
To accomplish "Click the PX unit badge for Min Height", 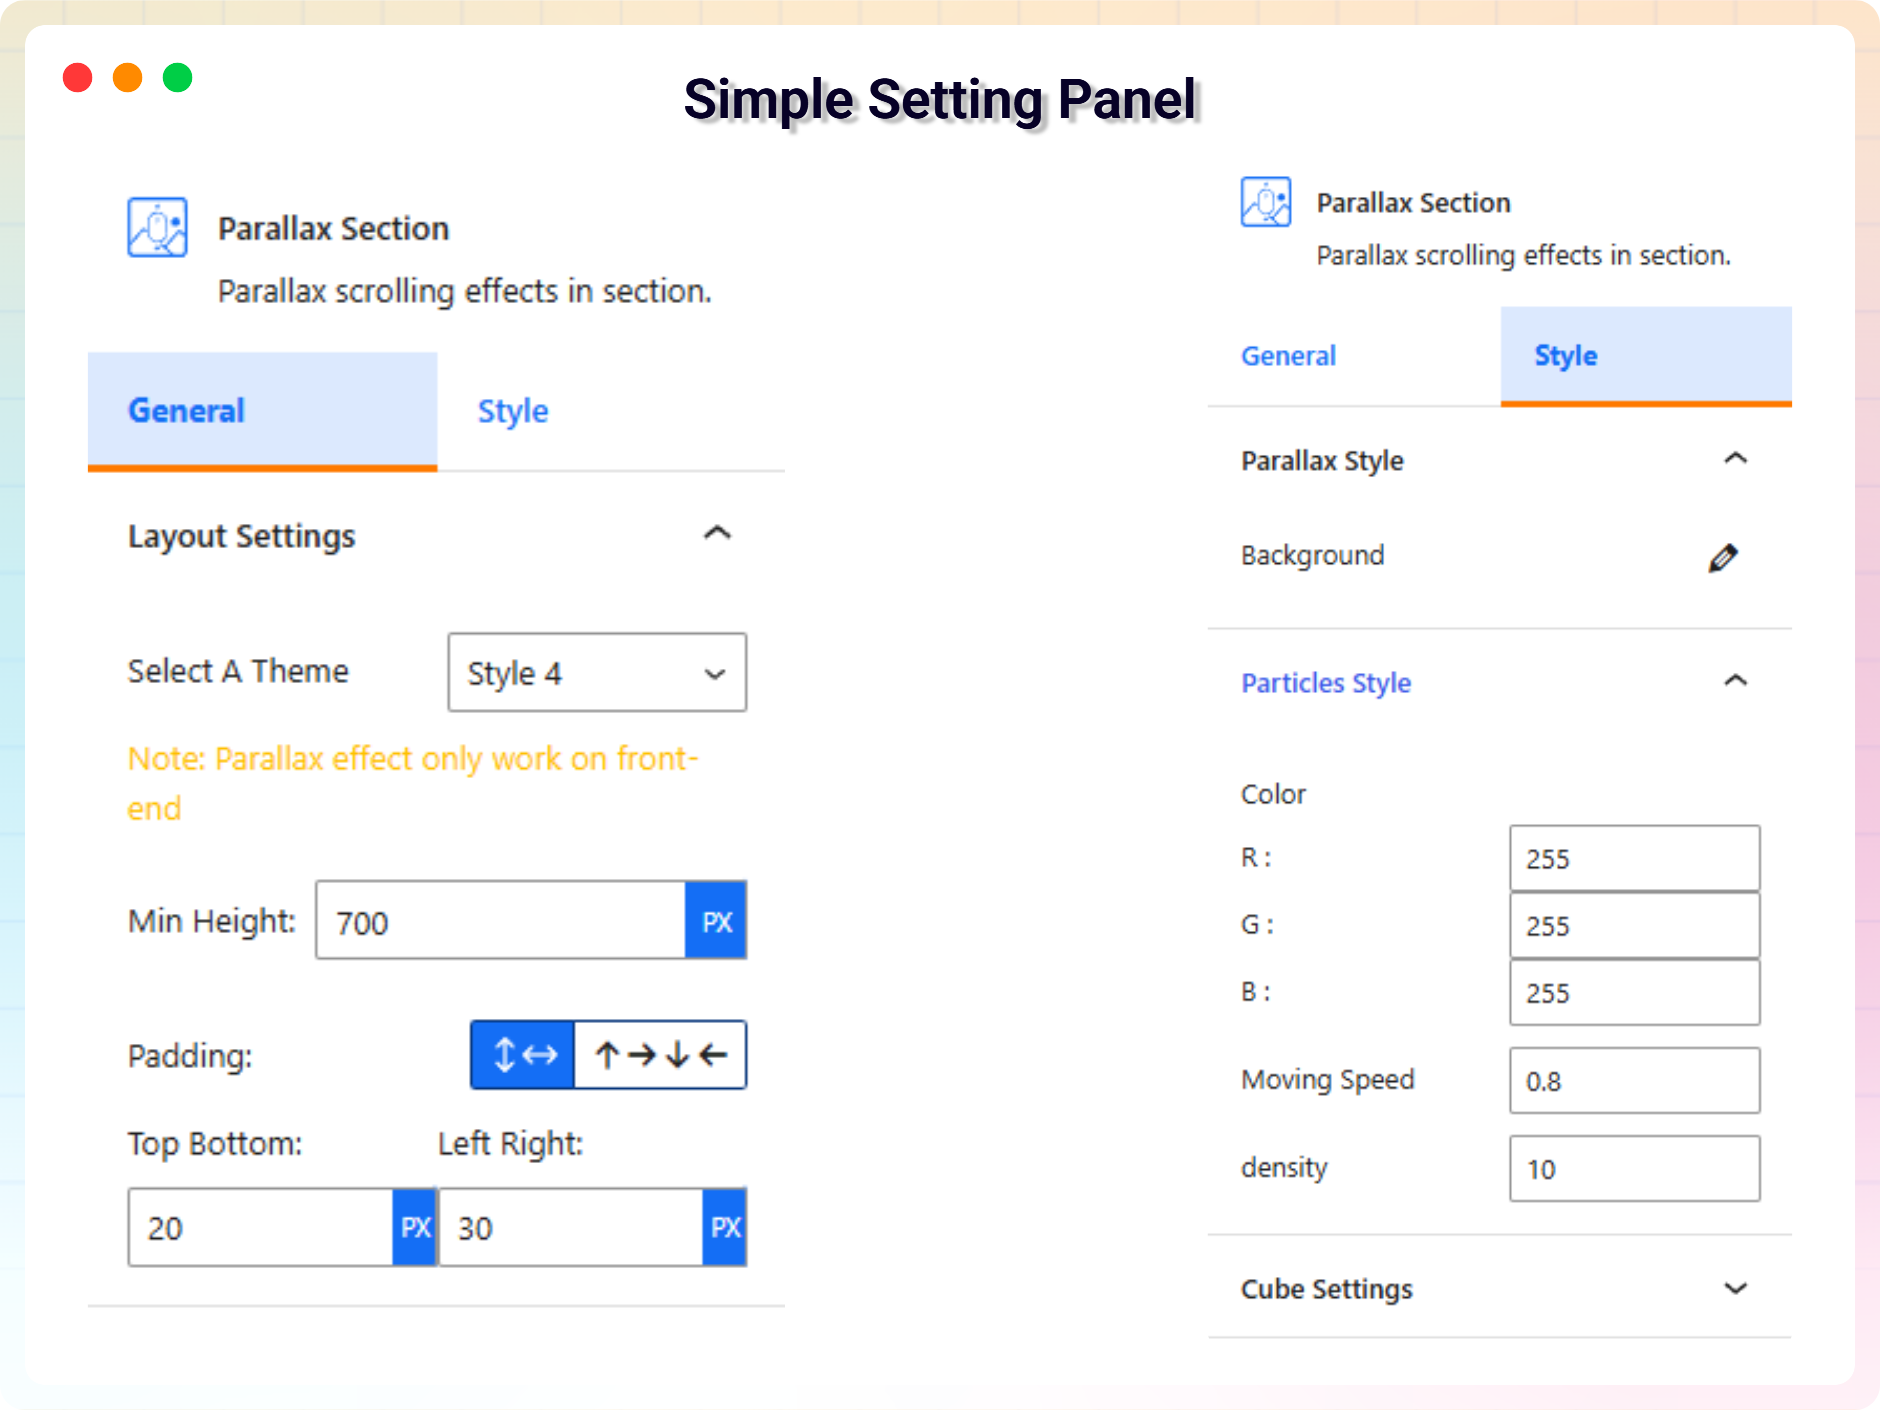I will click(x=716, y=921).
